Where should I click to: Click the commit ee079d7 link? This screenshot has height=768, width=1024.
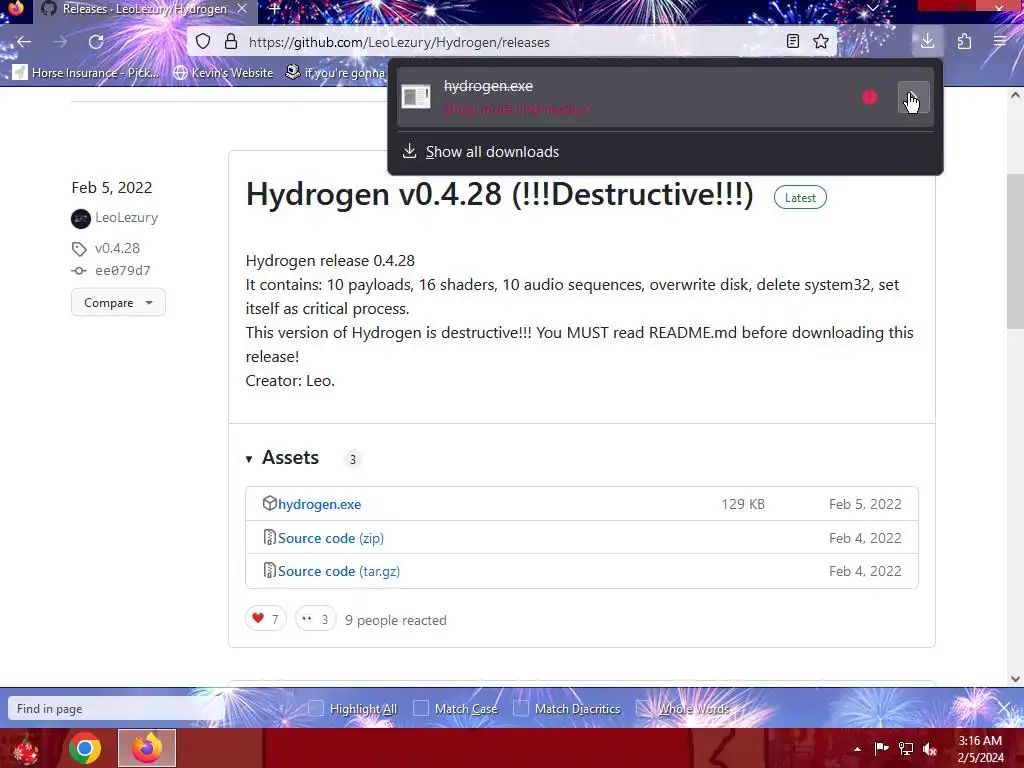[123, 270]
